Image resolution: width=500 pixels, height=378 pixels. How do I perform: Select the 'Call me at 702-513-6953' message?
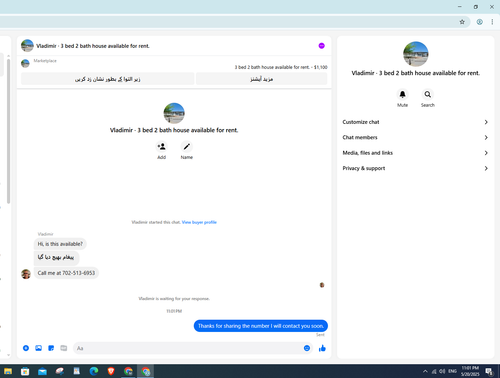[x=66, y=273]
